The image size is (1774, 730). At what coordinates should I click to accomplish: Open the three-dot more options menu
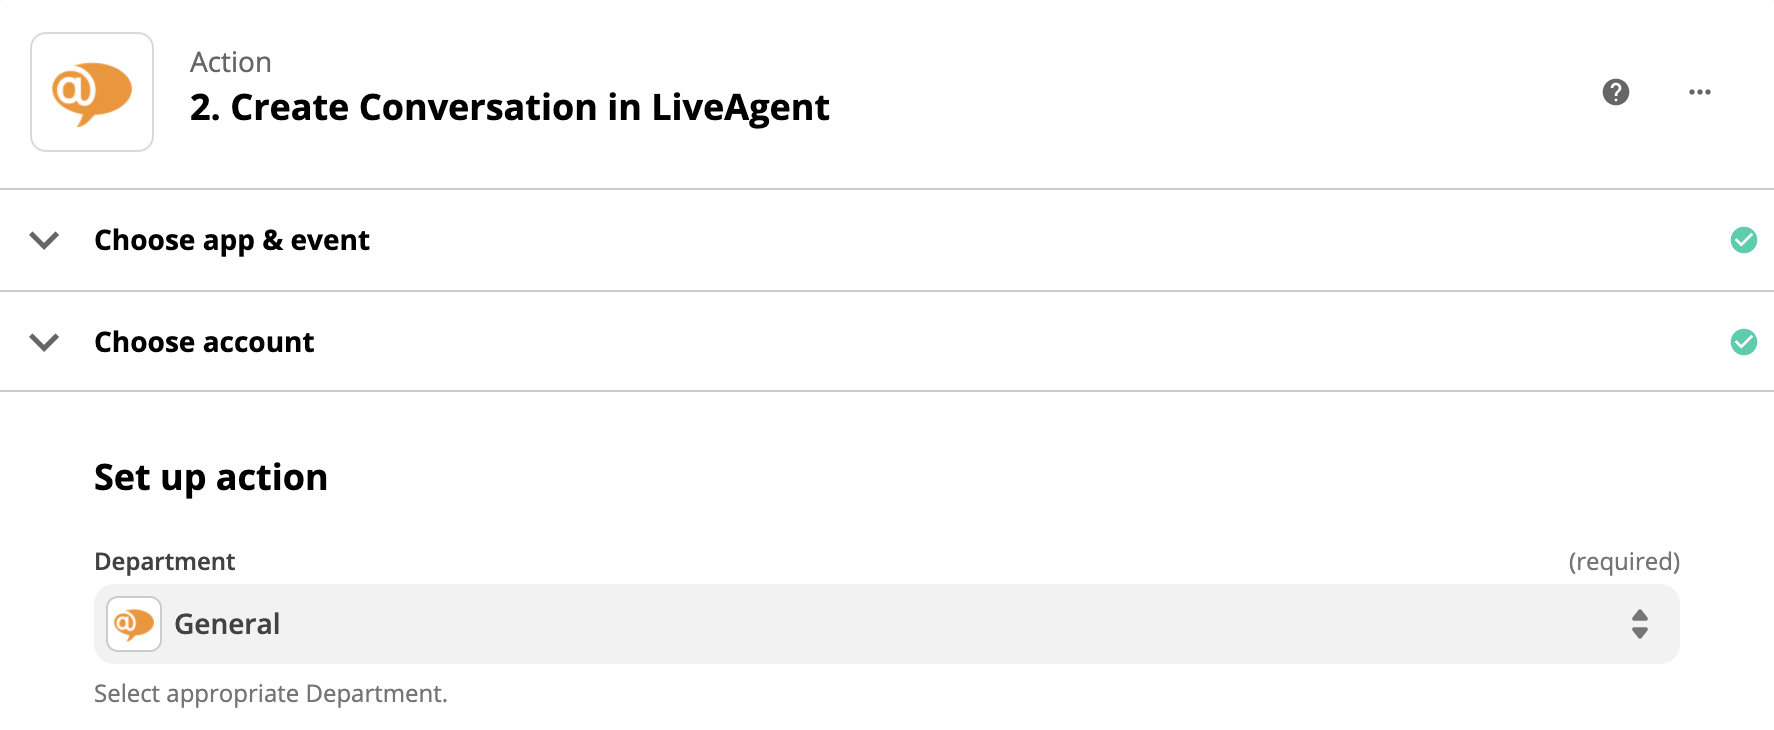(x=1699, y=92)
